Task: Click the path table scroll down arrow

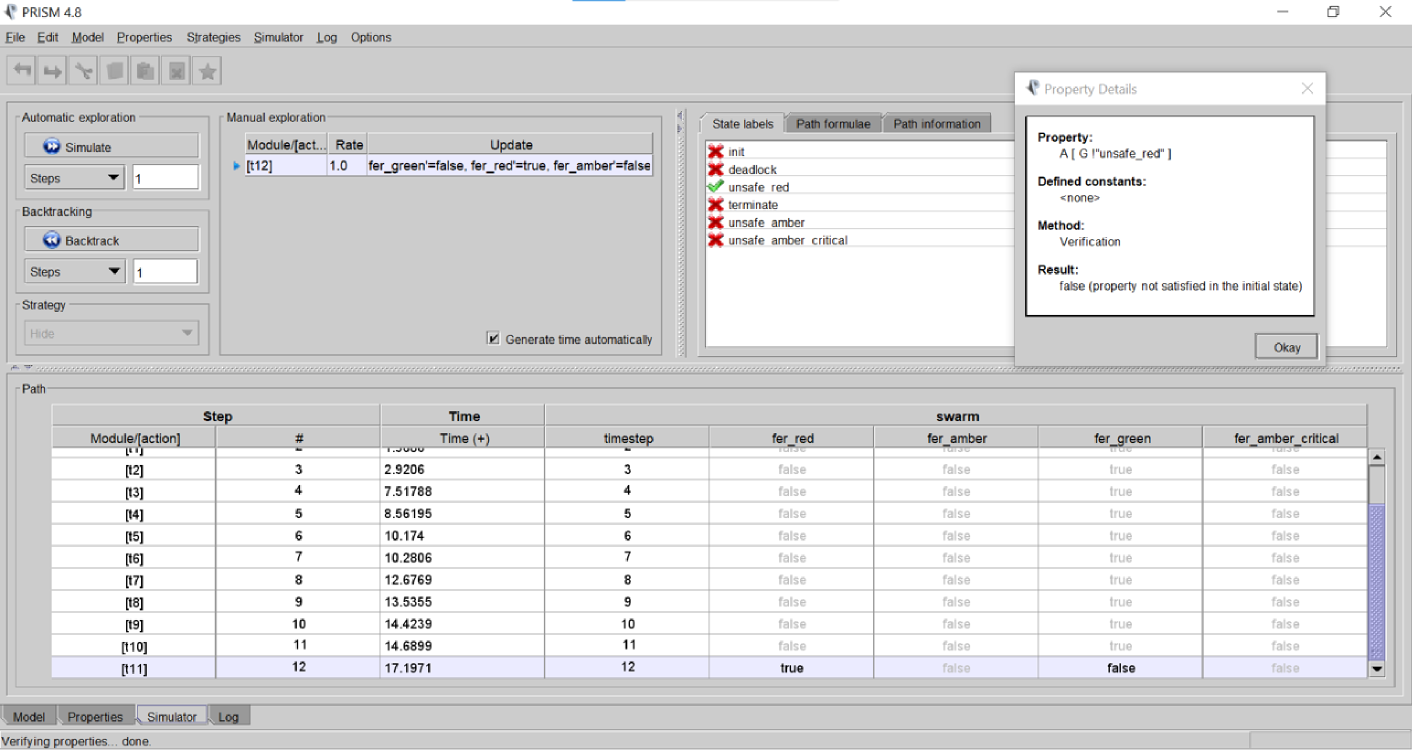Action: pyautogui.click(x=1376, y=669)
